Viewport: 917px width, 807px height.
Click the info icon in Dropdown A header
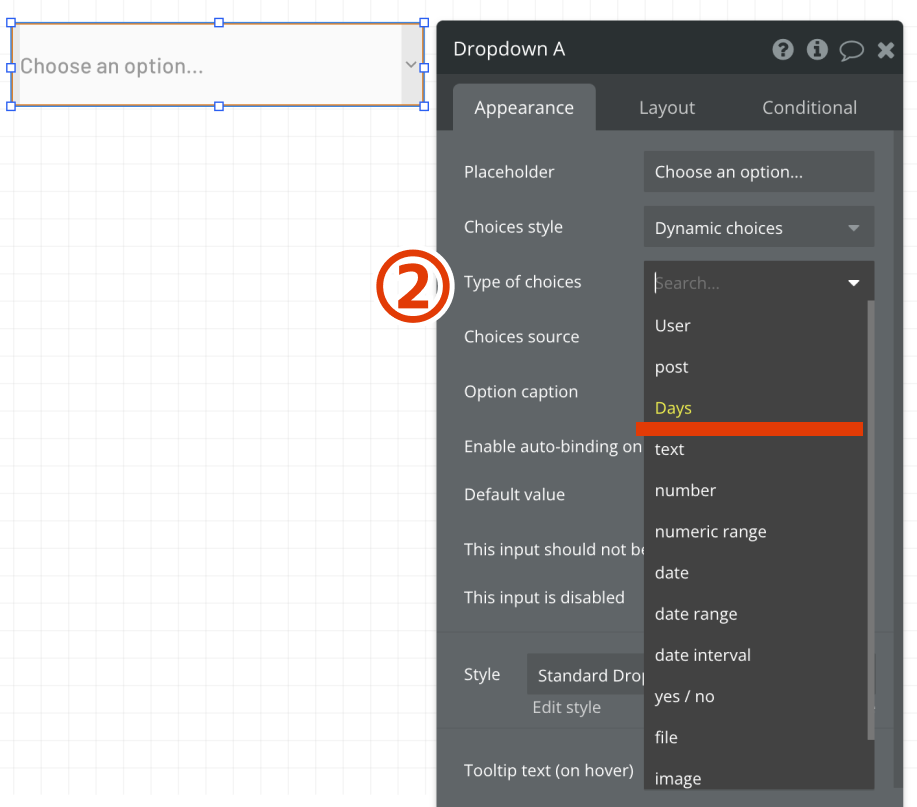817,50
